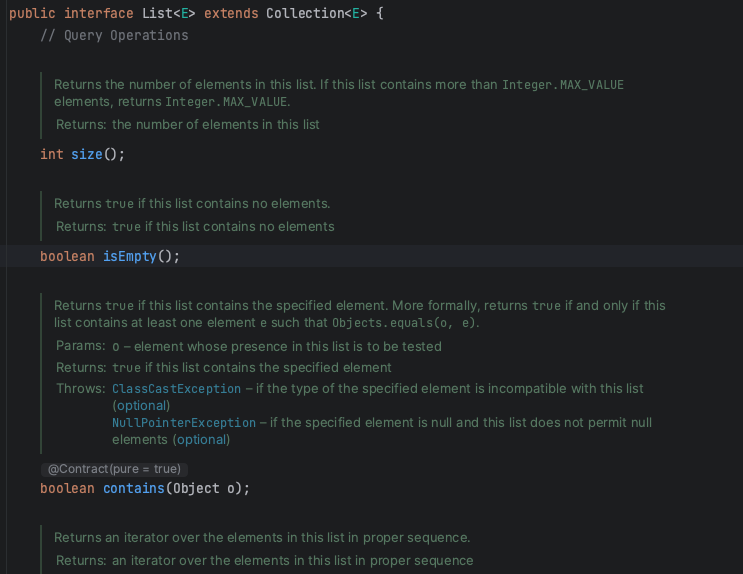
Task: Click the Collection type in extends clause
Action: click(x=305, y=14)
